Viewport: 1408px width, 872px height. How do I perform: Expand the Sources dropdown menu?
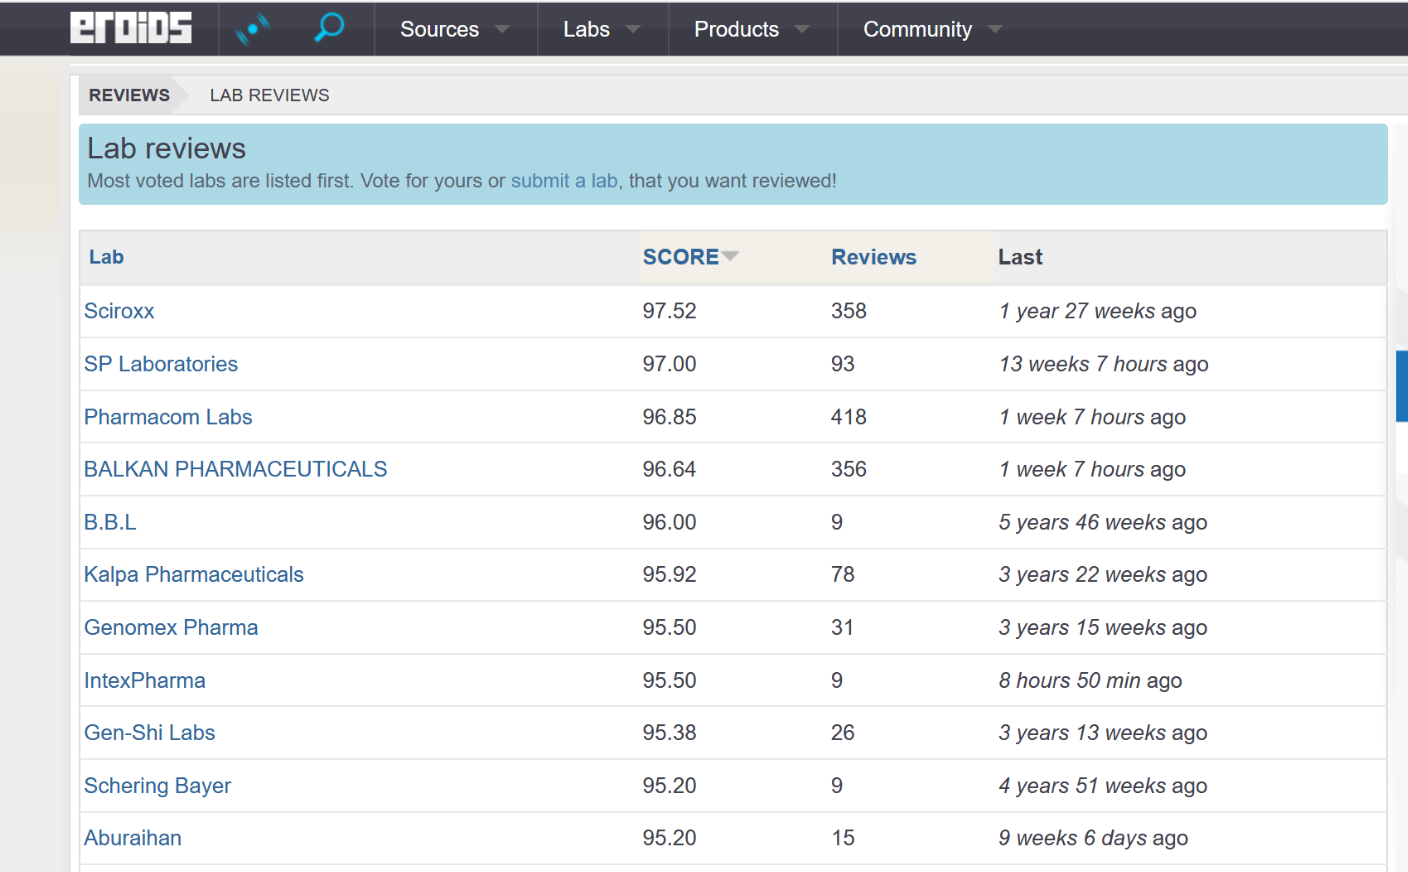pos(454,30)
